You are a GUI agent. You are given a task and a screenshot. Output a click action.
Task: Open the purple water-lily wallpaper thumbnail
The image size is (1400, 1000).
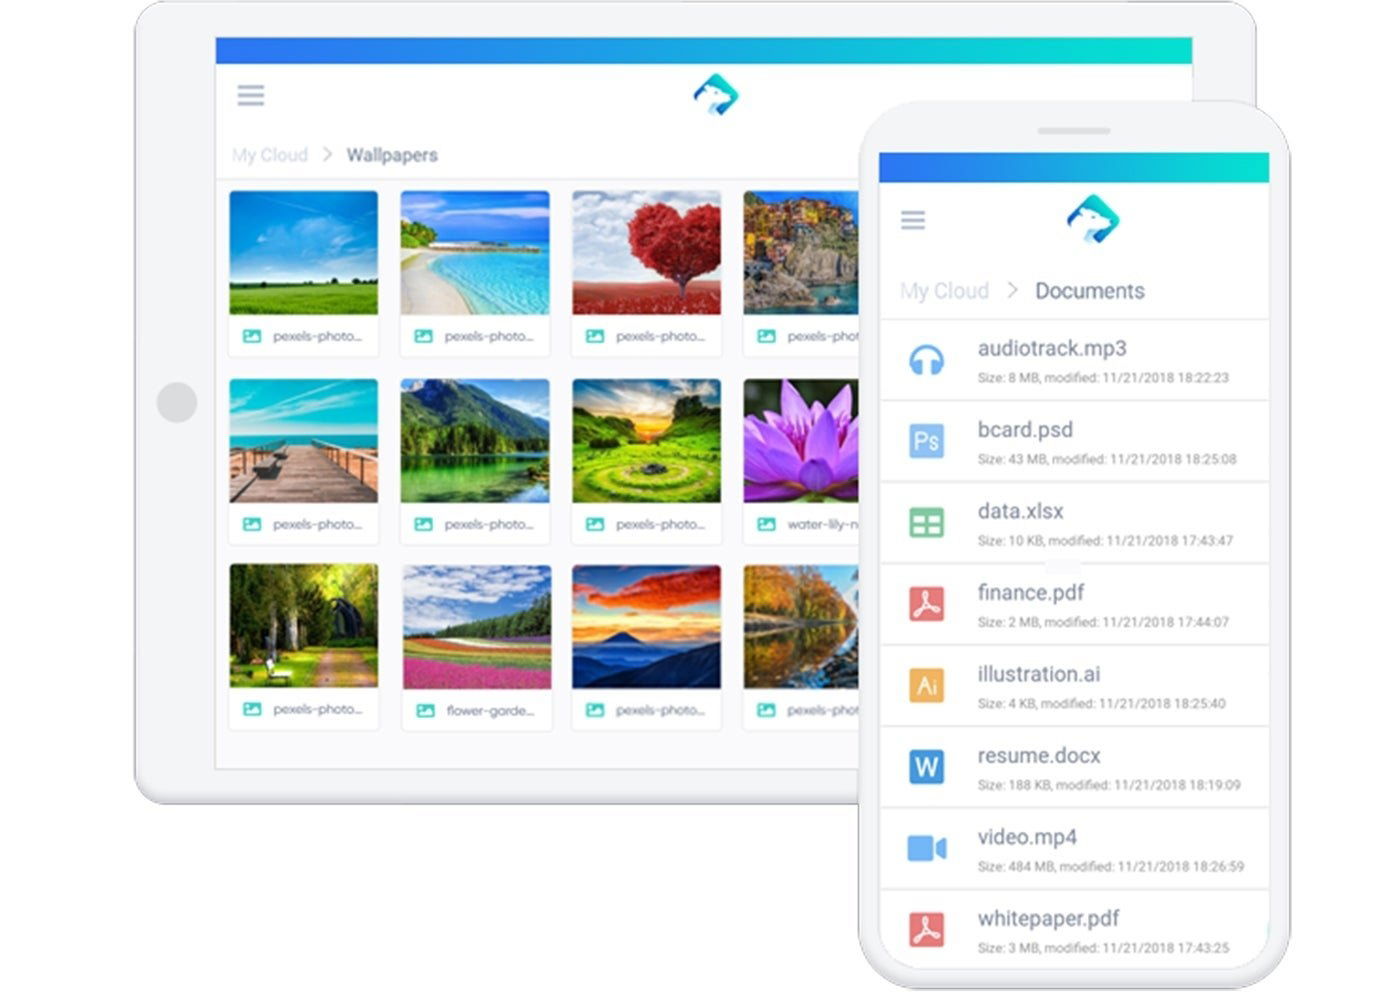801,440
